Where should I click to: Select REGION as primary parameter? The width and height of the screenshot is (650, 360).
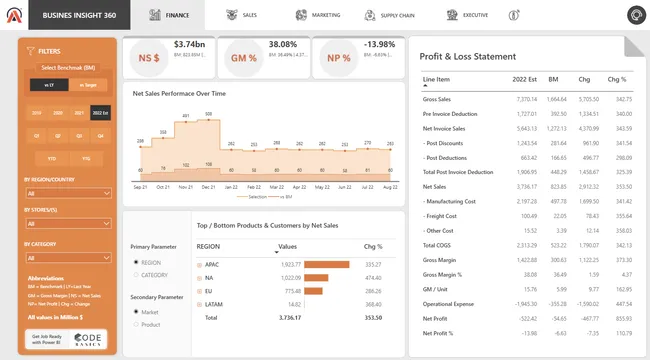136,262
